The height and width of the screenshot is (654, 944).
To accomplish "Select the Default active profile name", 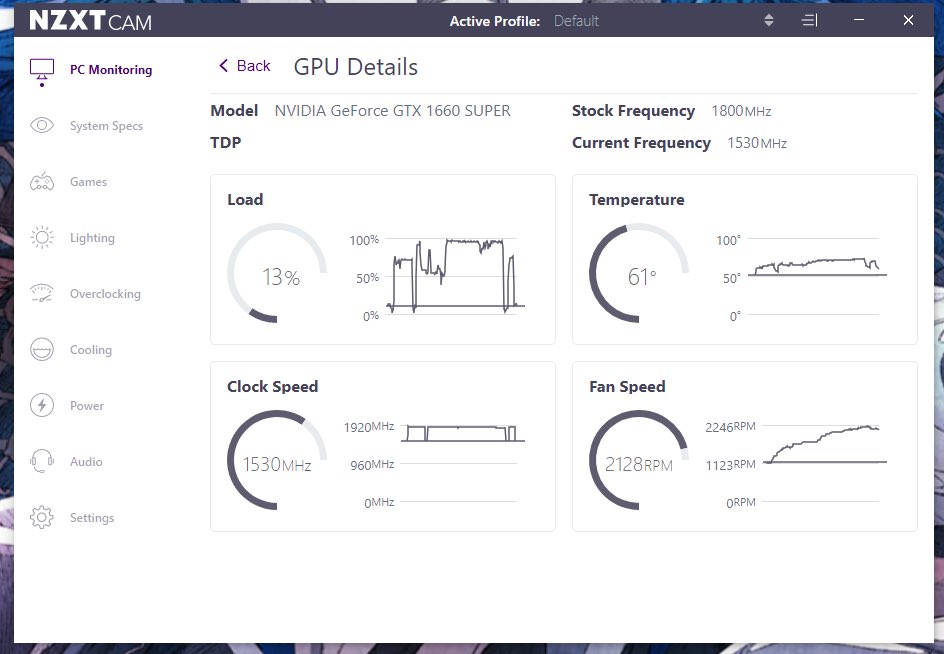I will [x=576, y=21].
